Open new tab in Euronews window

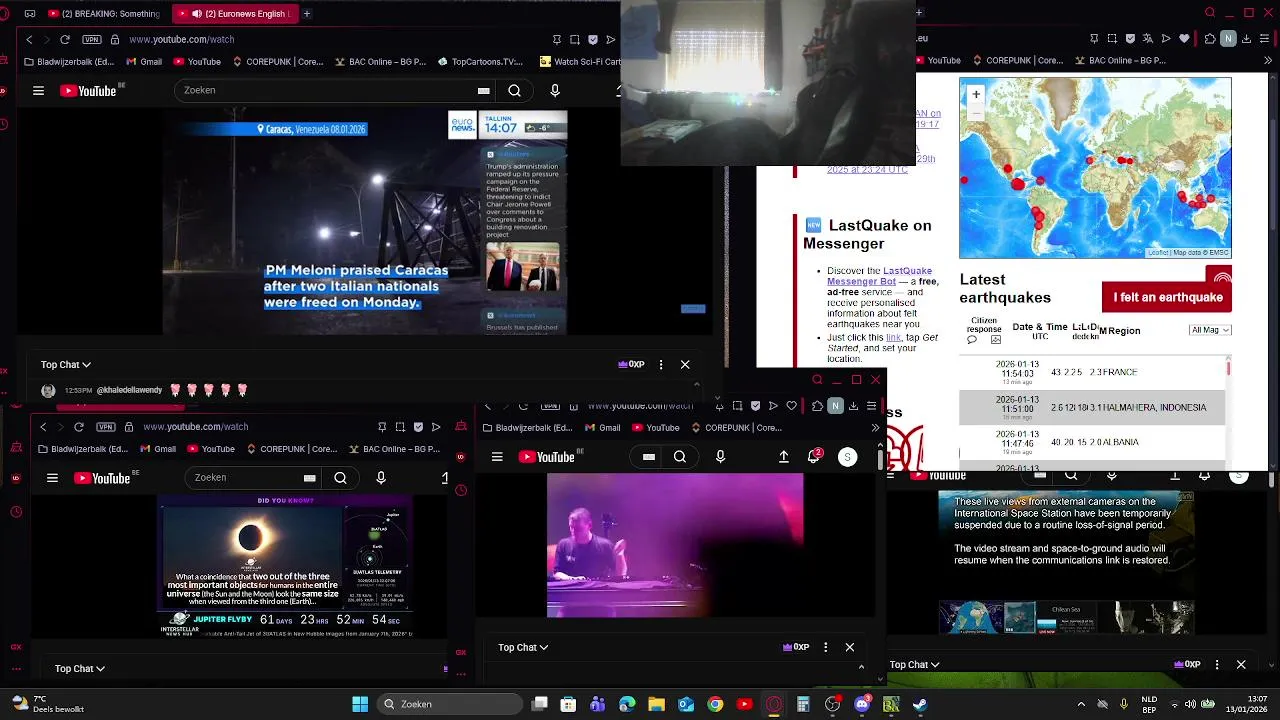pyautogui.click(x=307, y=14)
